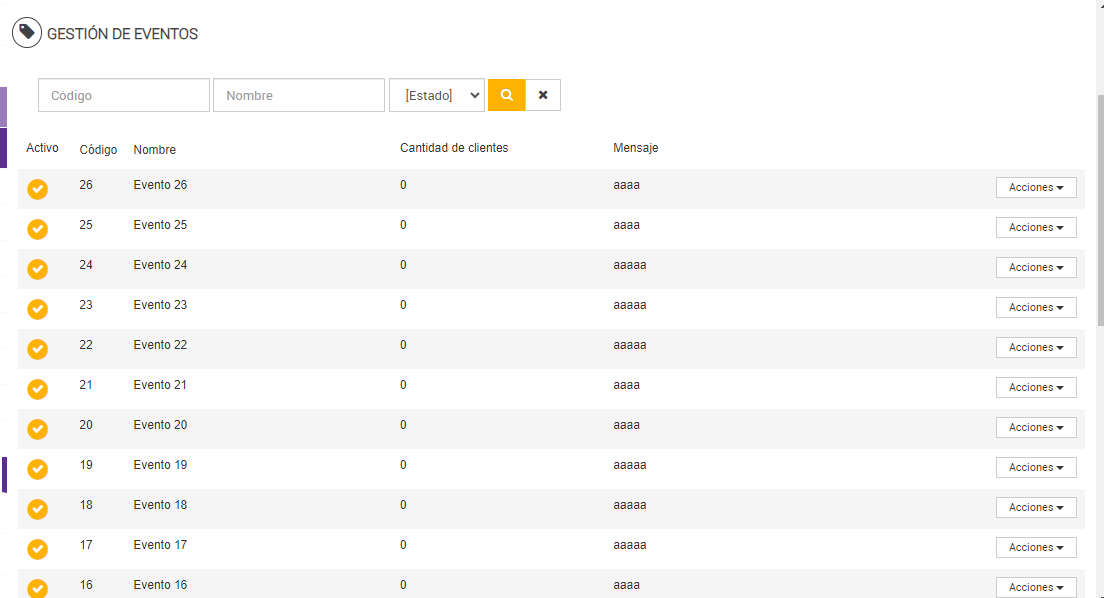Click into the Nombre filter field
This screenshot has height=598, width=1104.
pyautogui.click(x=298, y=95)
